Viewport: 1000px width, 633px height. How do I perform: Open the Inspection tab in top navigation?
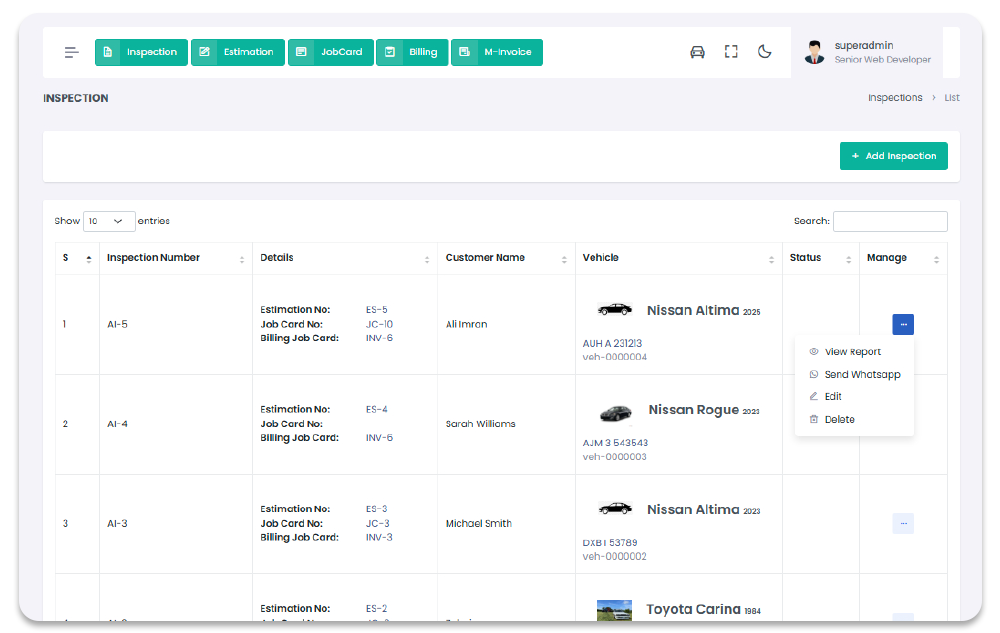(x=141, y=52)
